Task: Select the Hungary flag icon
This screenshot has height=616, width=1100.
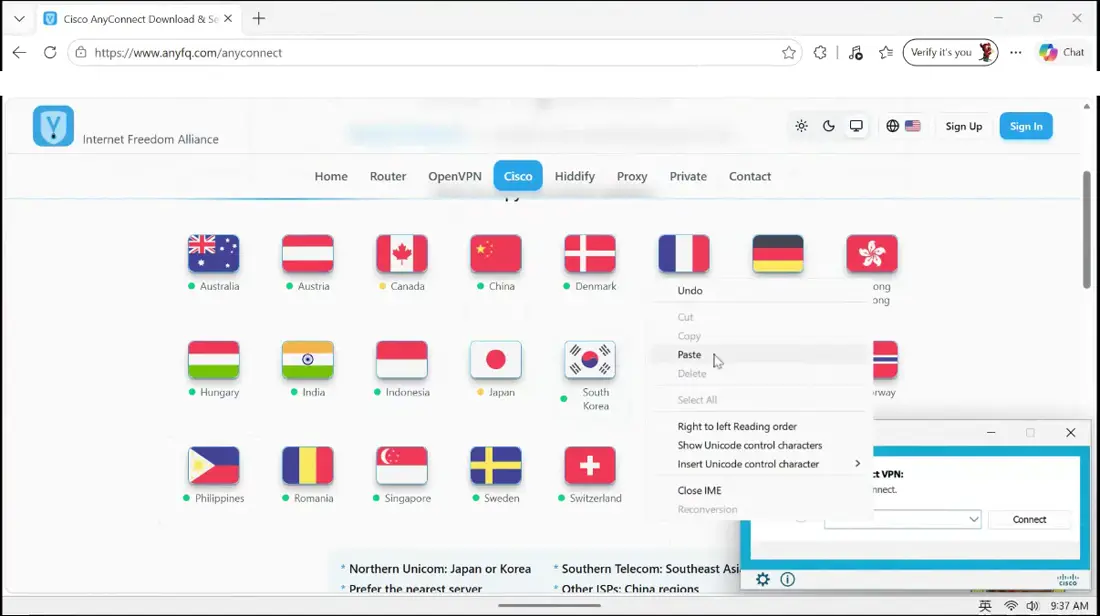Action: point(214,359)
